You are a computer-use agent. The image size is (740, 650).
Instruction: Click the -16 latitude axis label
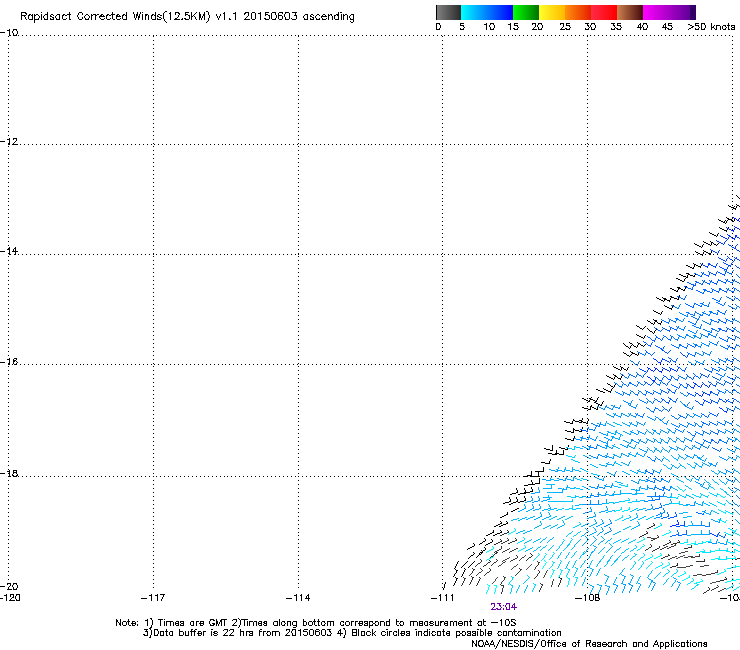pyautogui.click(x=9, y=362)
